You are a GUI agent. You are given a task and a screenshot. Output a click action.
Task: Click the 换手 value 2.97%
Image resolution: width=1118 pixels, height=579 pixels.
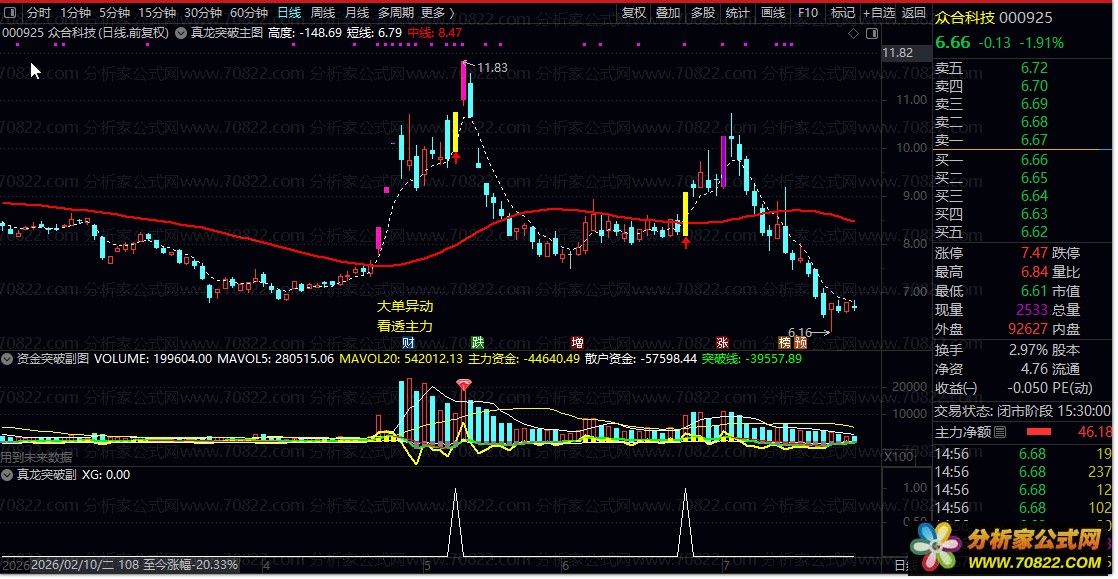pos(1029,350)
